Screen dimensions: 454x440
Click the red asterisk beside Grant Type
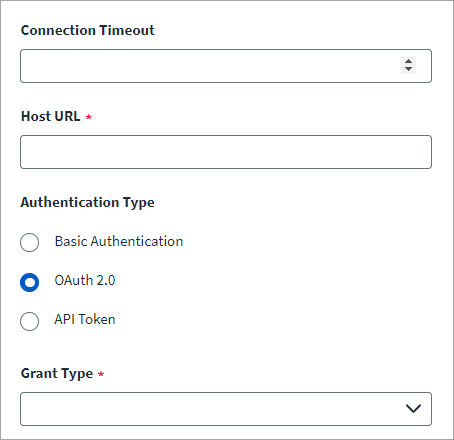coord(101,374)
